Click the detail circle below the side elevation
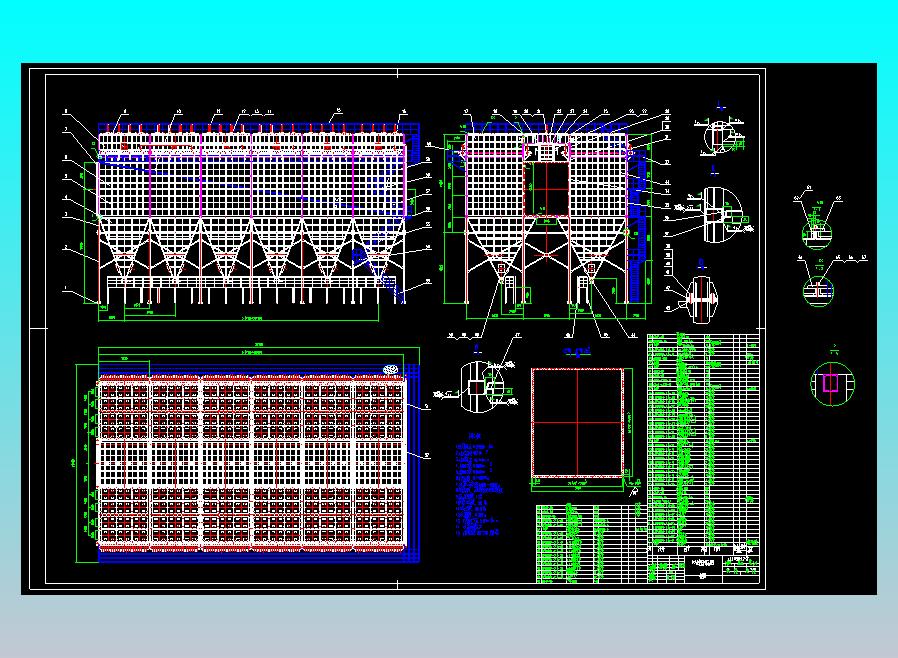This screenshot has height=658, width=898. [x=480, y=387]
